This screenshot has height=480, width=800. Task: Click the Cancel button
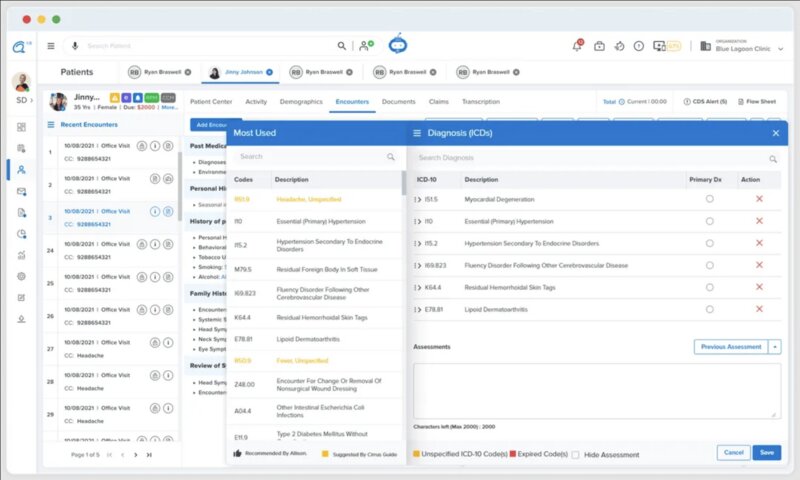pyautogui.click(x=733, y=453)
